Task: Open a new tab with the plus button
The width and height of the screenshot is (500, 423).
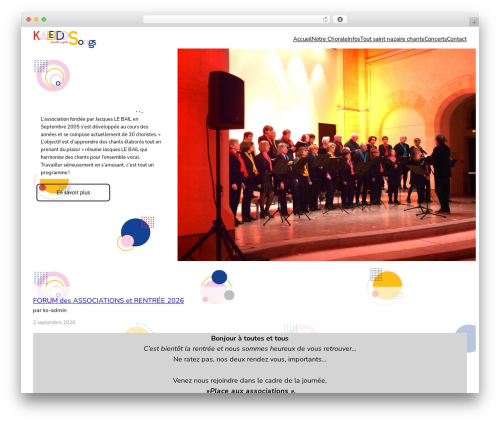Action: [474, 22]
